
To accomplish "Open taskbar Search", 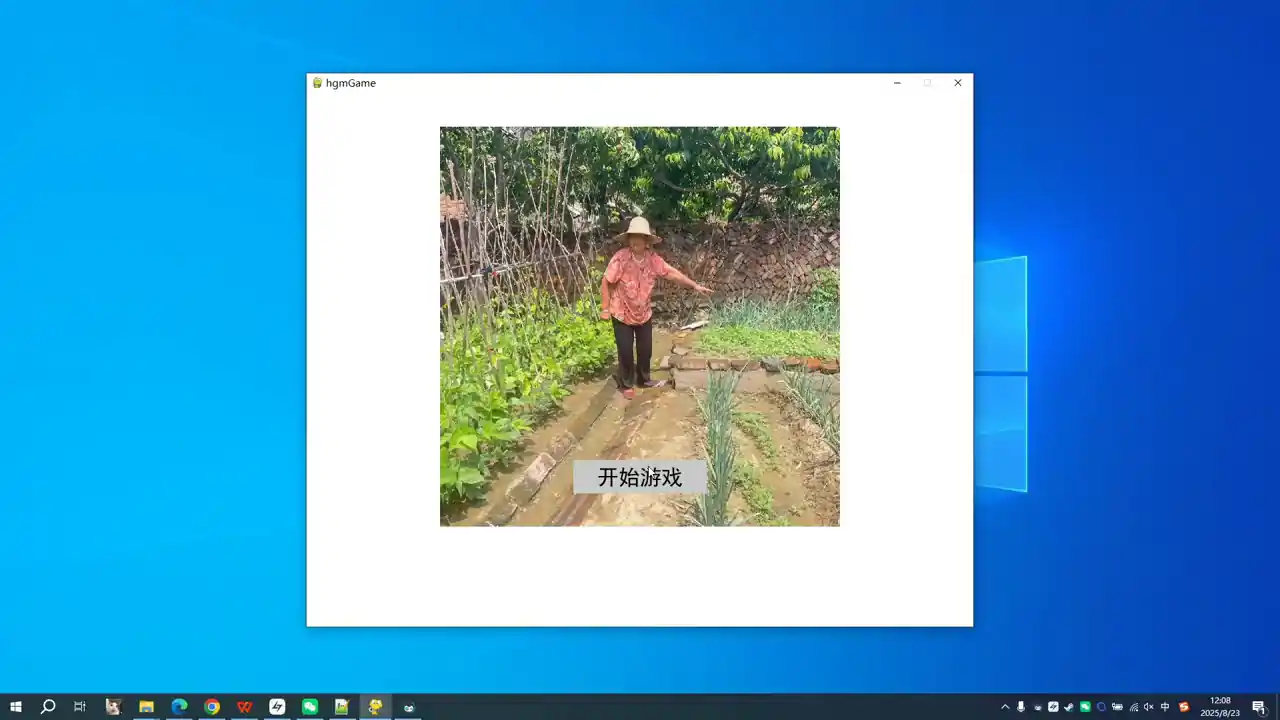I will click(x=48, y=707).
